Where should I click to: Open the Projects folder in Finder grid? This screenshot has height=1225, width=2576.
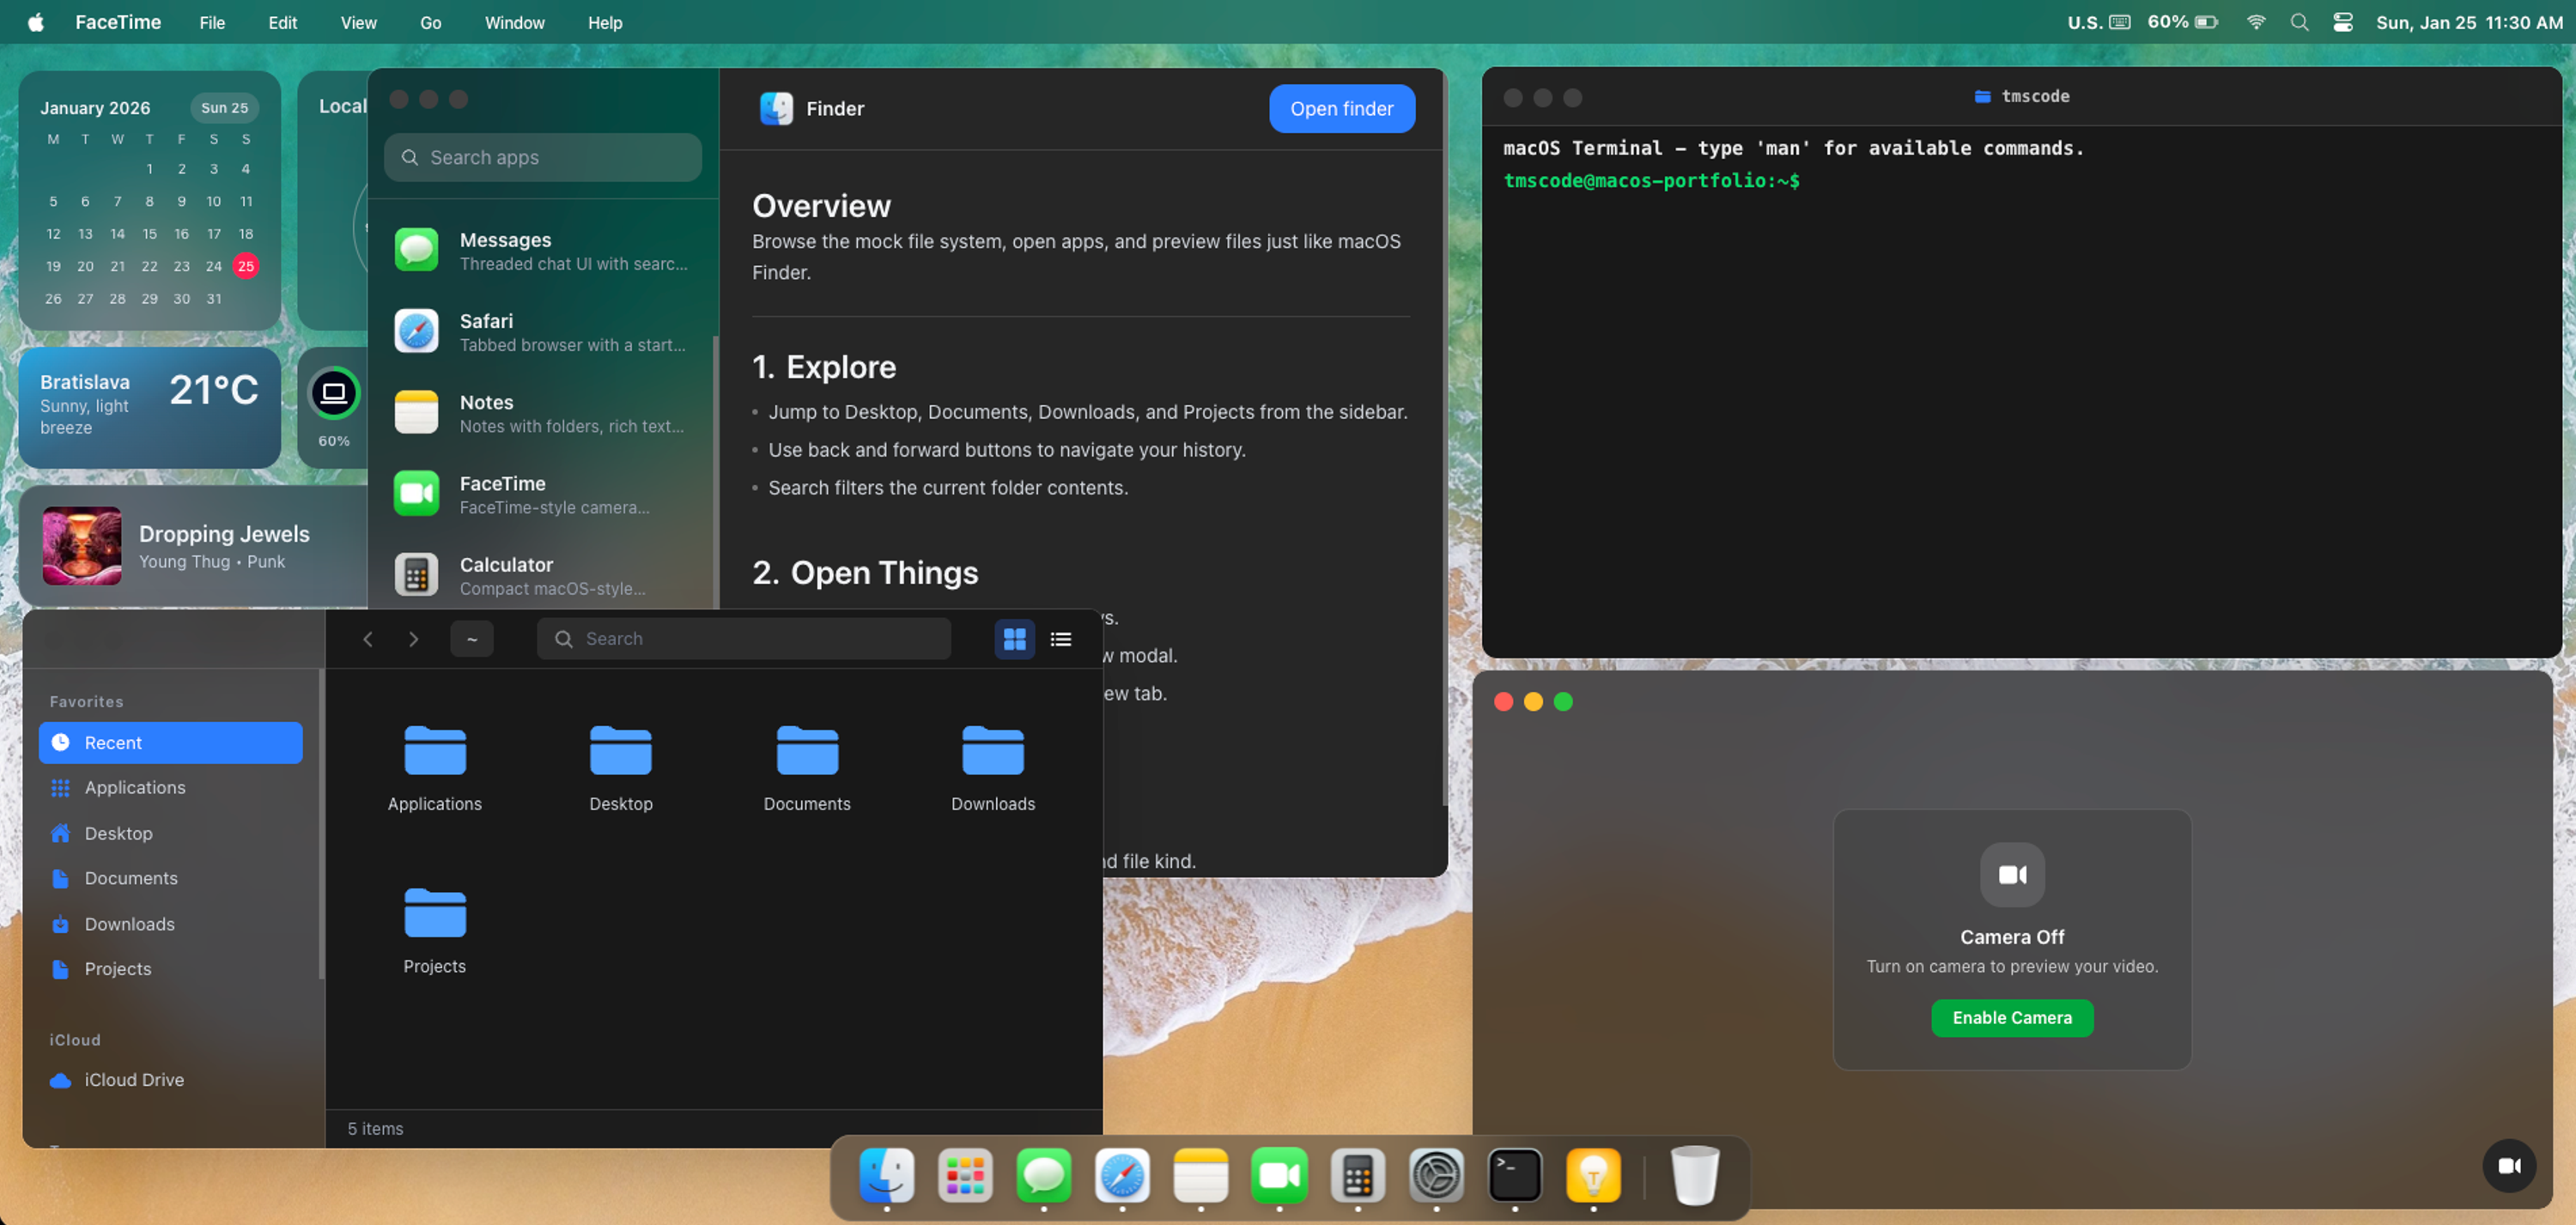[434, 930]
